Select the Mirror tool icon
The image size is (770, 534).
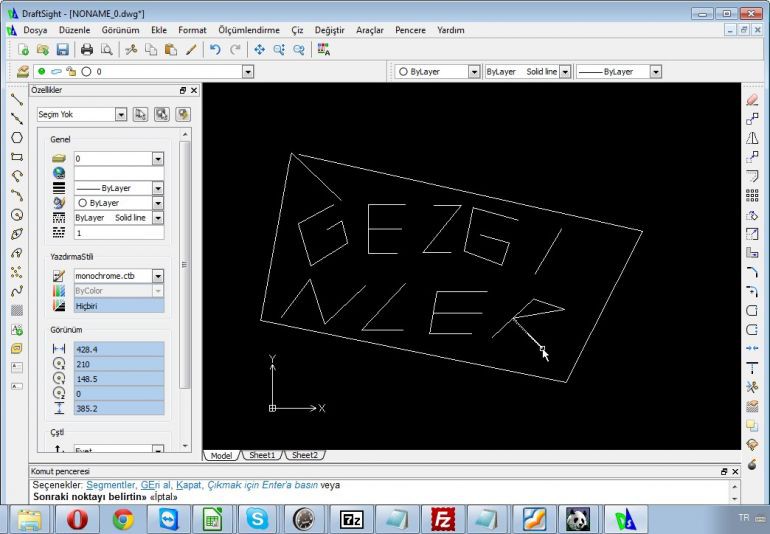[x=752, y=138]
